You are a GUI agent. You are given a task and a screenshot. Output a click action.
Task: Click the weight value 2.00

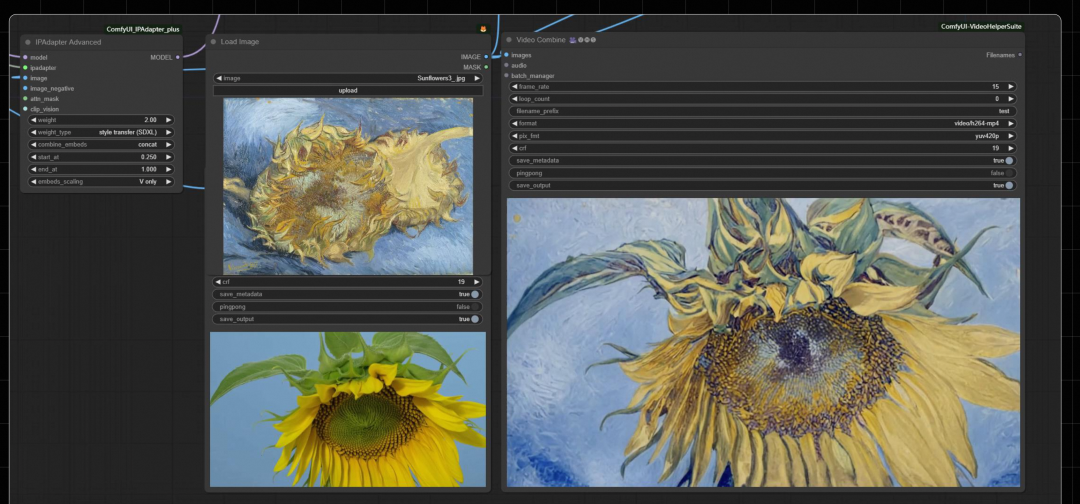point(150,120)
